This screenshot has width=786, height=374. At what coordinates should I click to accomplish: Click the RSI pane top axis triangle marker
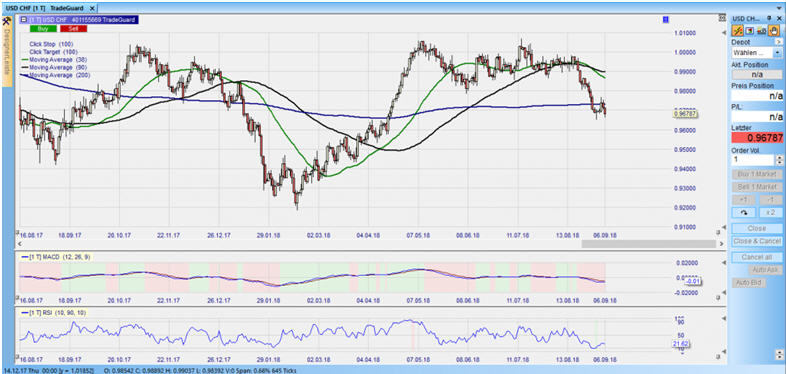coord(723,318)
